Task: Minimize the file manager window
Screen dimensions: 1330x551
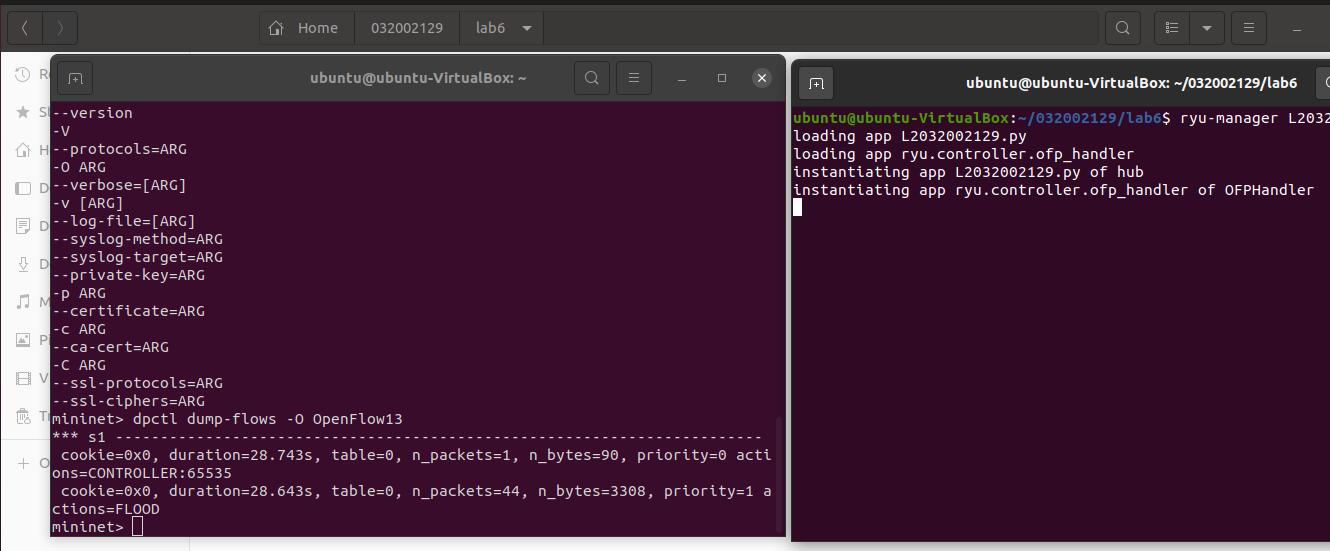Action: click(x=1298, y=28)
